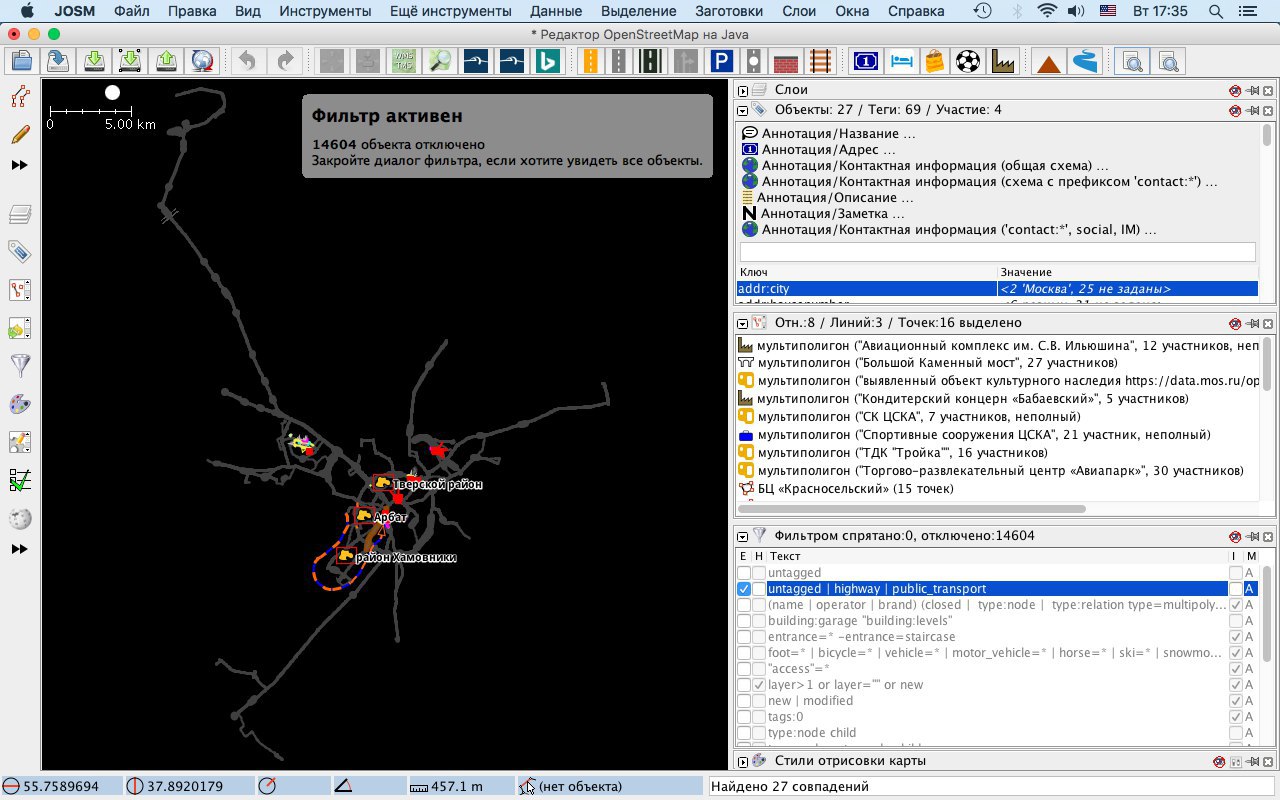1280x800 pixels.
Task: Click the Update data globe icon
Action: [x=203, y=61]
